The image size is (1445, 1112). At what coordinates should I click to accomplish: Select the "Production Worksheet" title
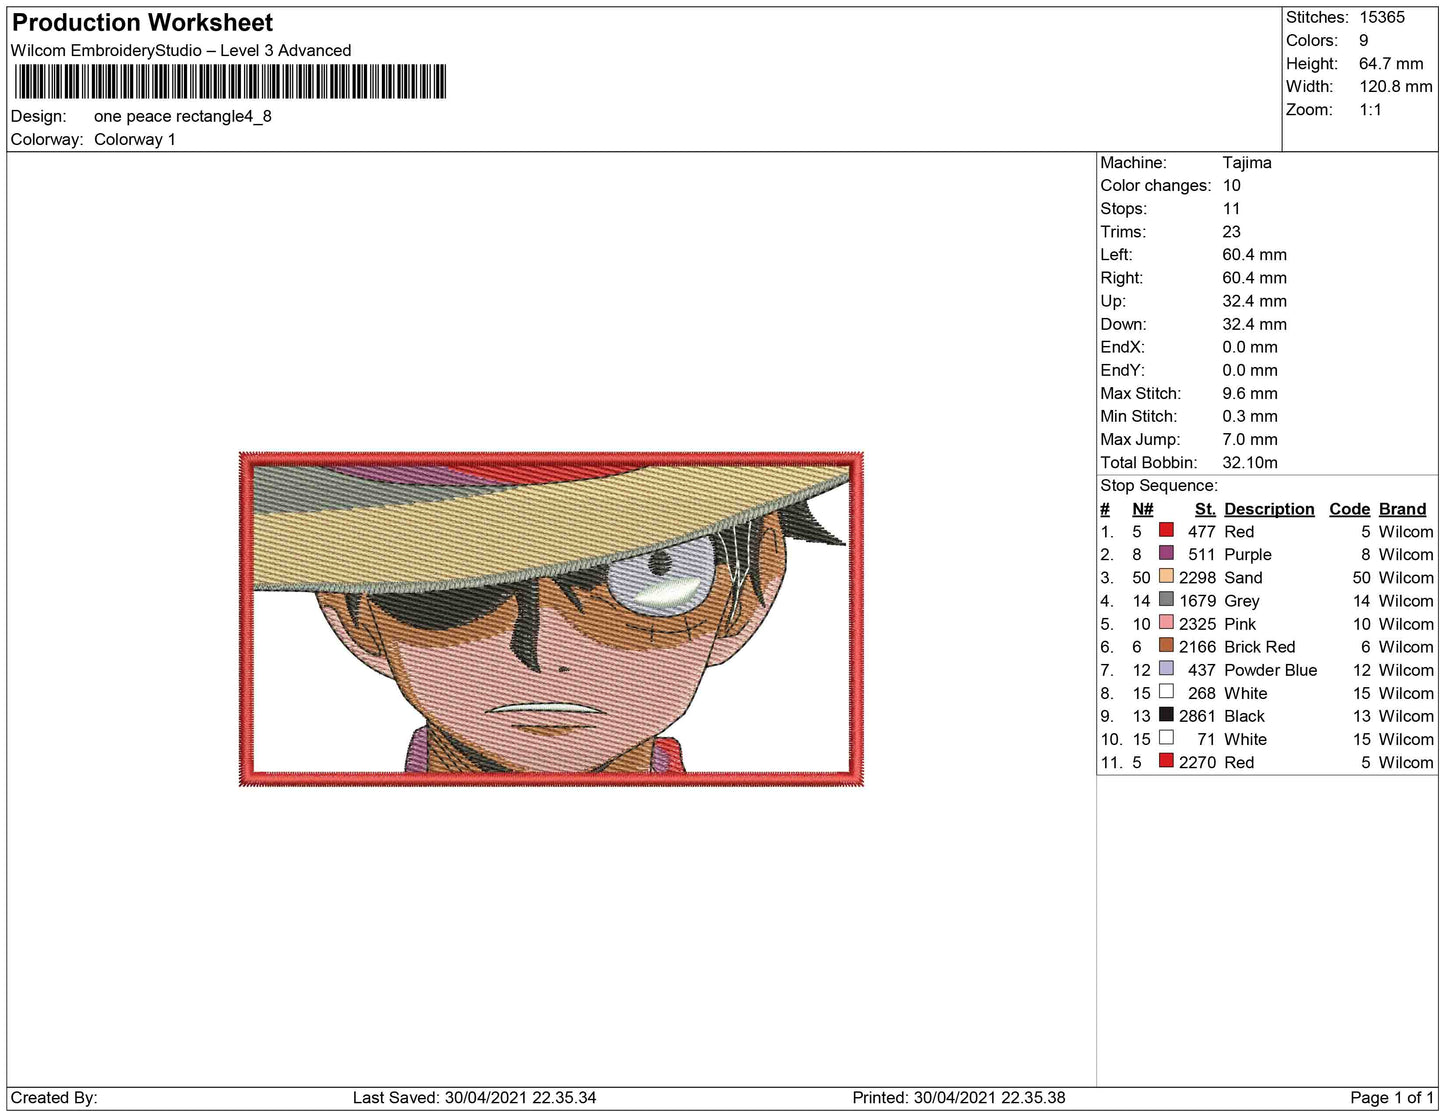(x=142, y=22)
